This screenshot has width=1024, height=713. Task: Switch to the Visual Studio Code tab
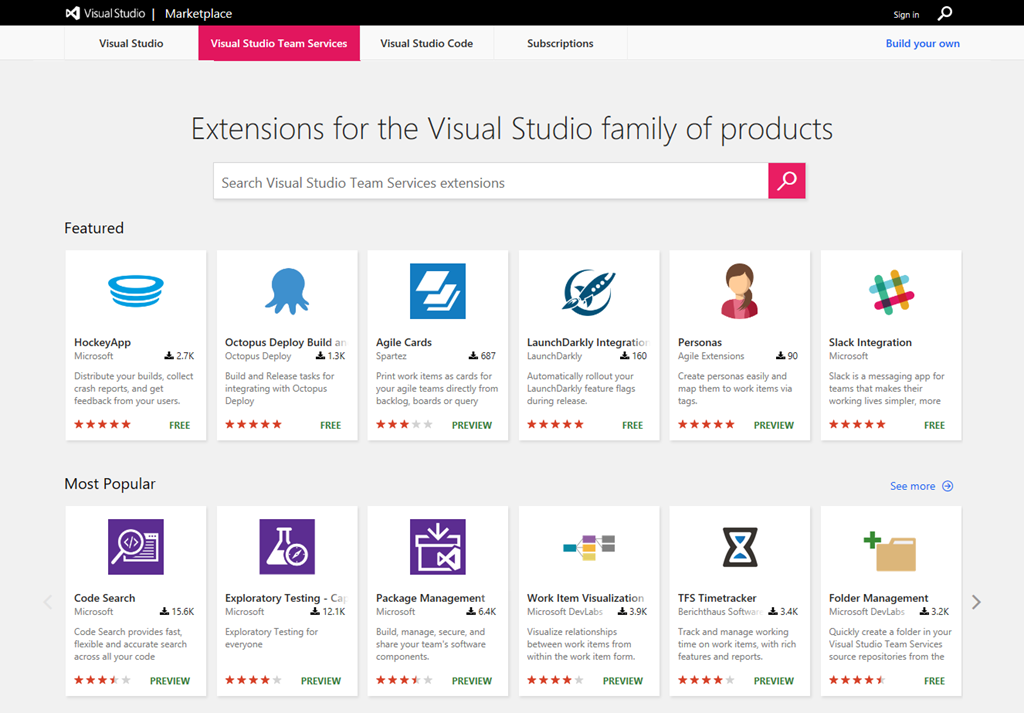pos(426,43)
